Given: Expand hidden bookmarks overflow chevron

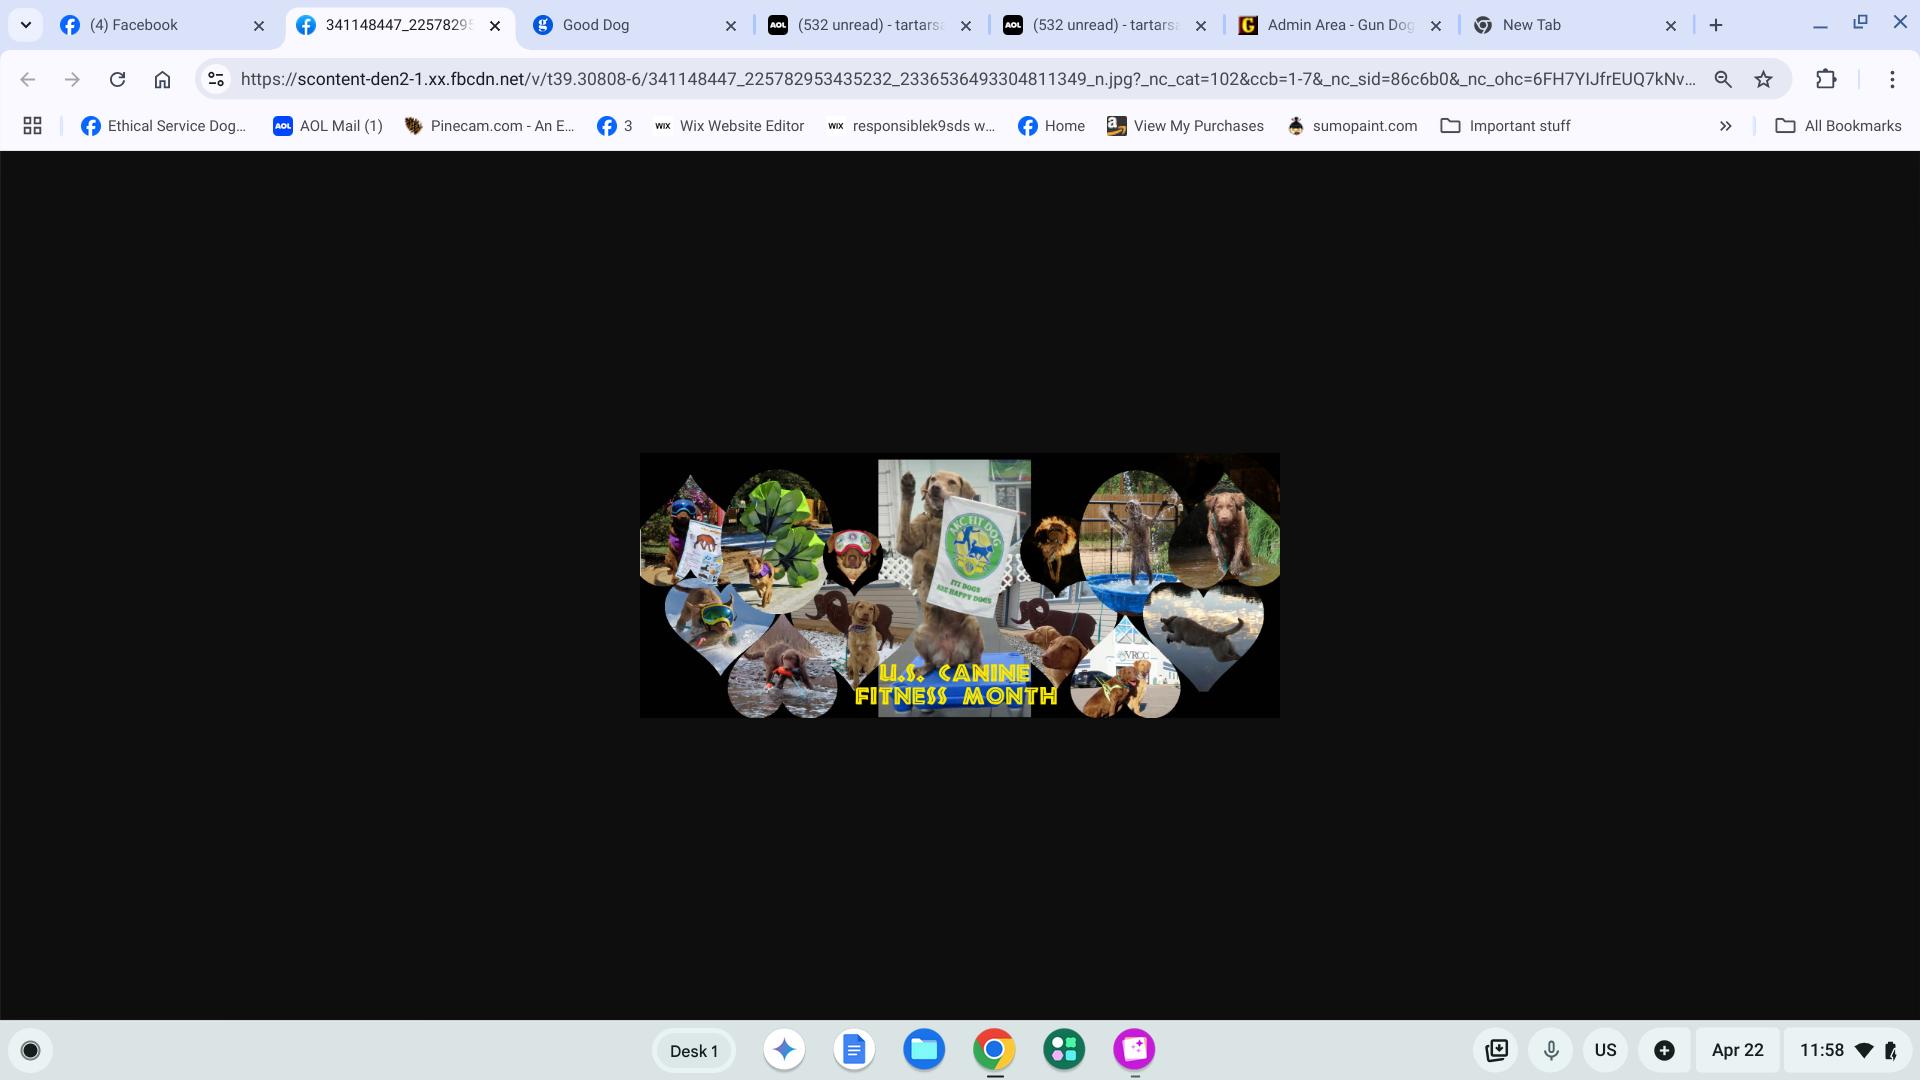Looking at the screenshot, I should click(1725, 126).
